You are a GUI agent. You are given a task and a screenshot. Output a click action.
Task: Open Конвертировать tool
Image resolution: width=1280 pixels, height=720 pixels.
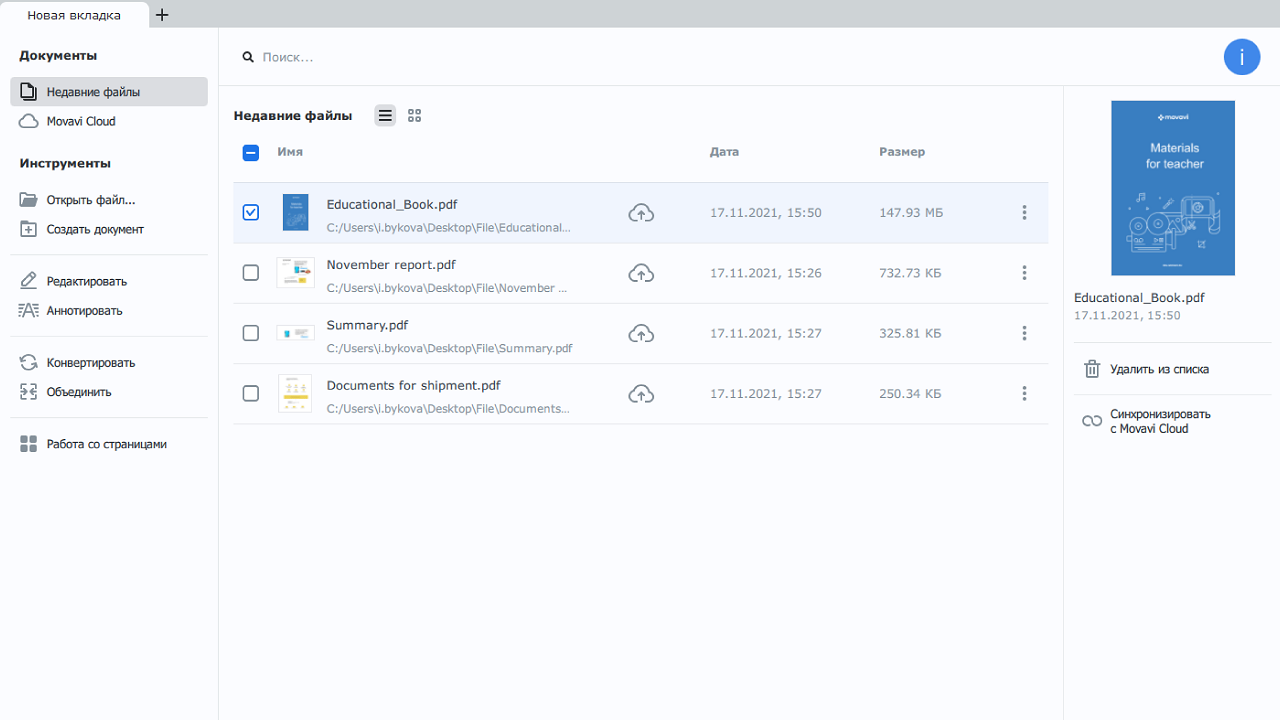click(x=109, y=363)
